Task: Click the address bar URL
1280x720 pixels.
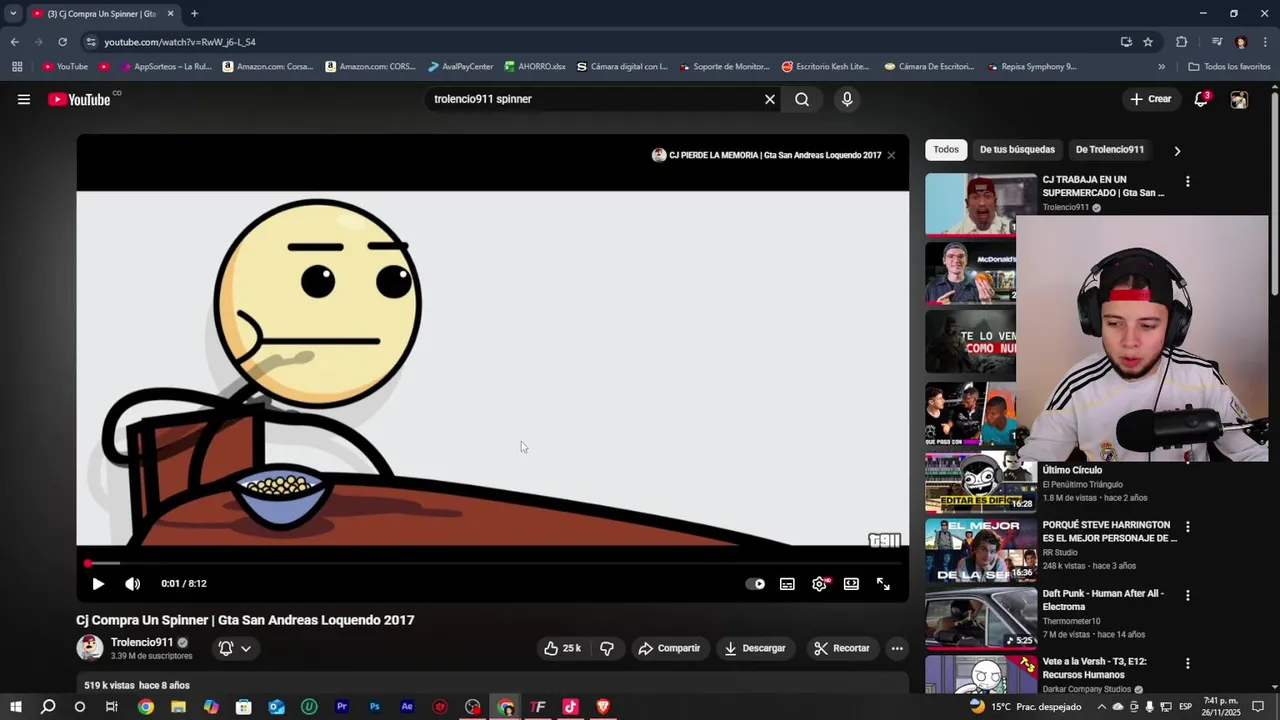Action: pos(180,42)
